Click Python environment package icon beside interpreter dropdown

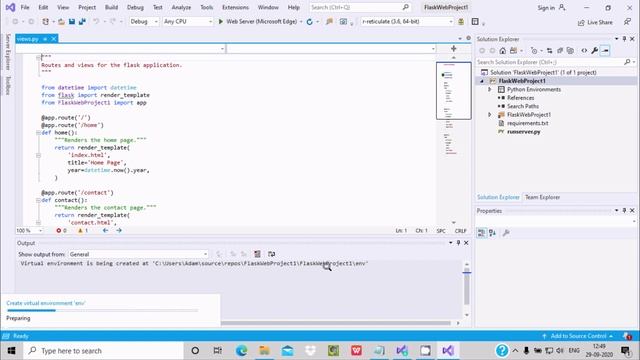[x=461, y=22]
